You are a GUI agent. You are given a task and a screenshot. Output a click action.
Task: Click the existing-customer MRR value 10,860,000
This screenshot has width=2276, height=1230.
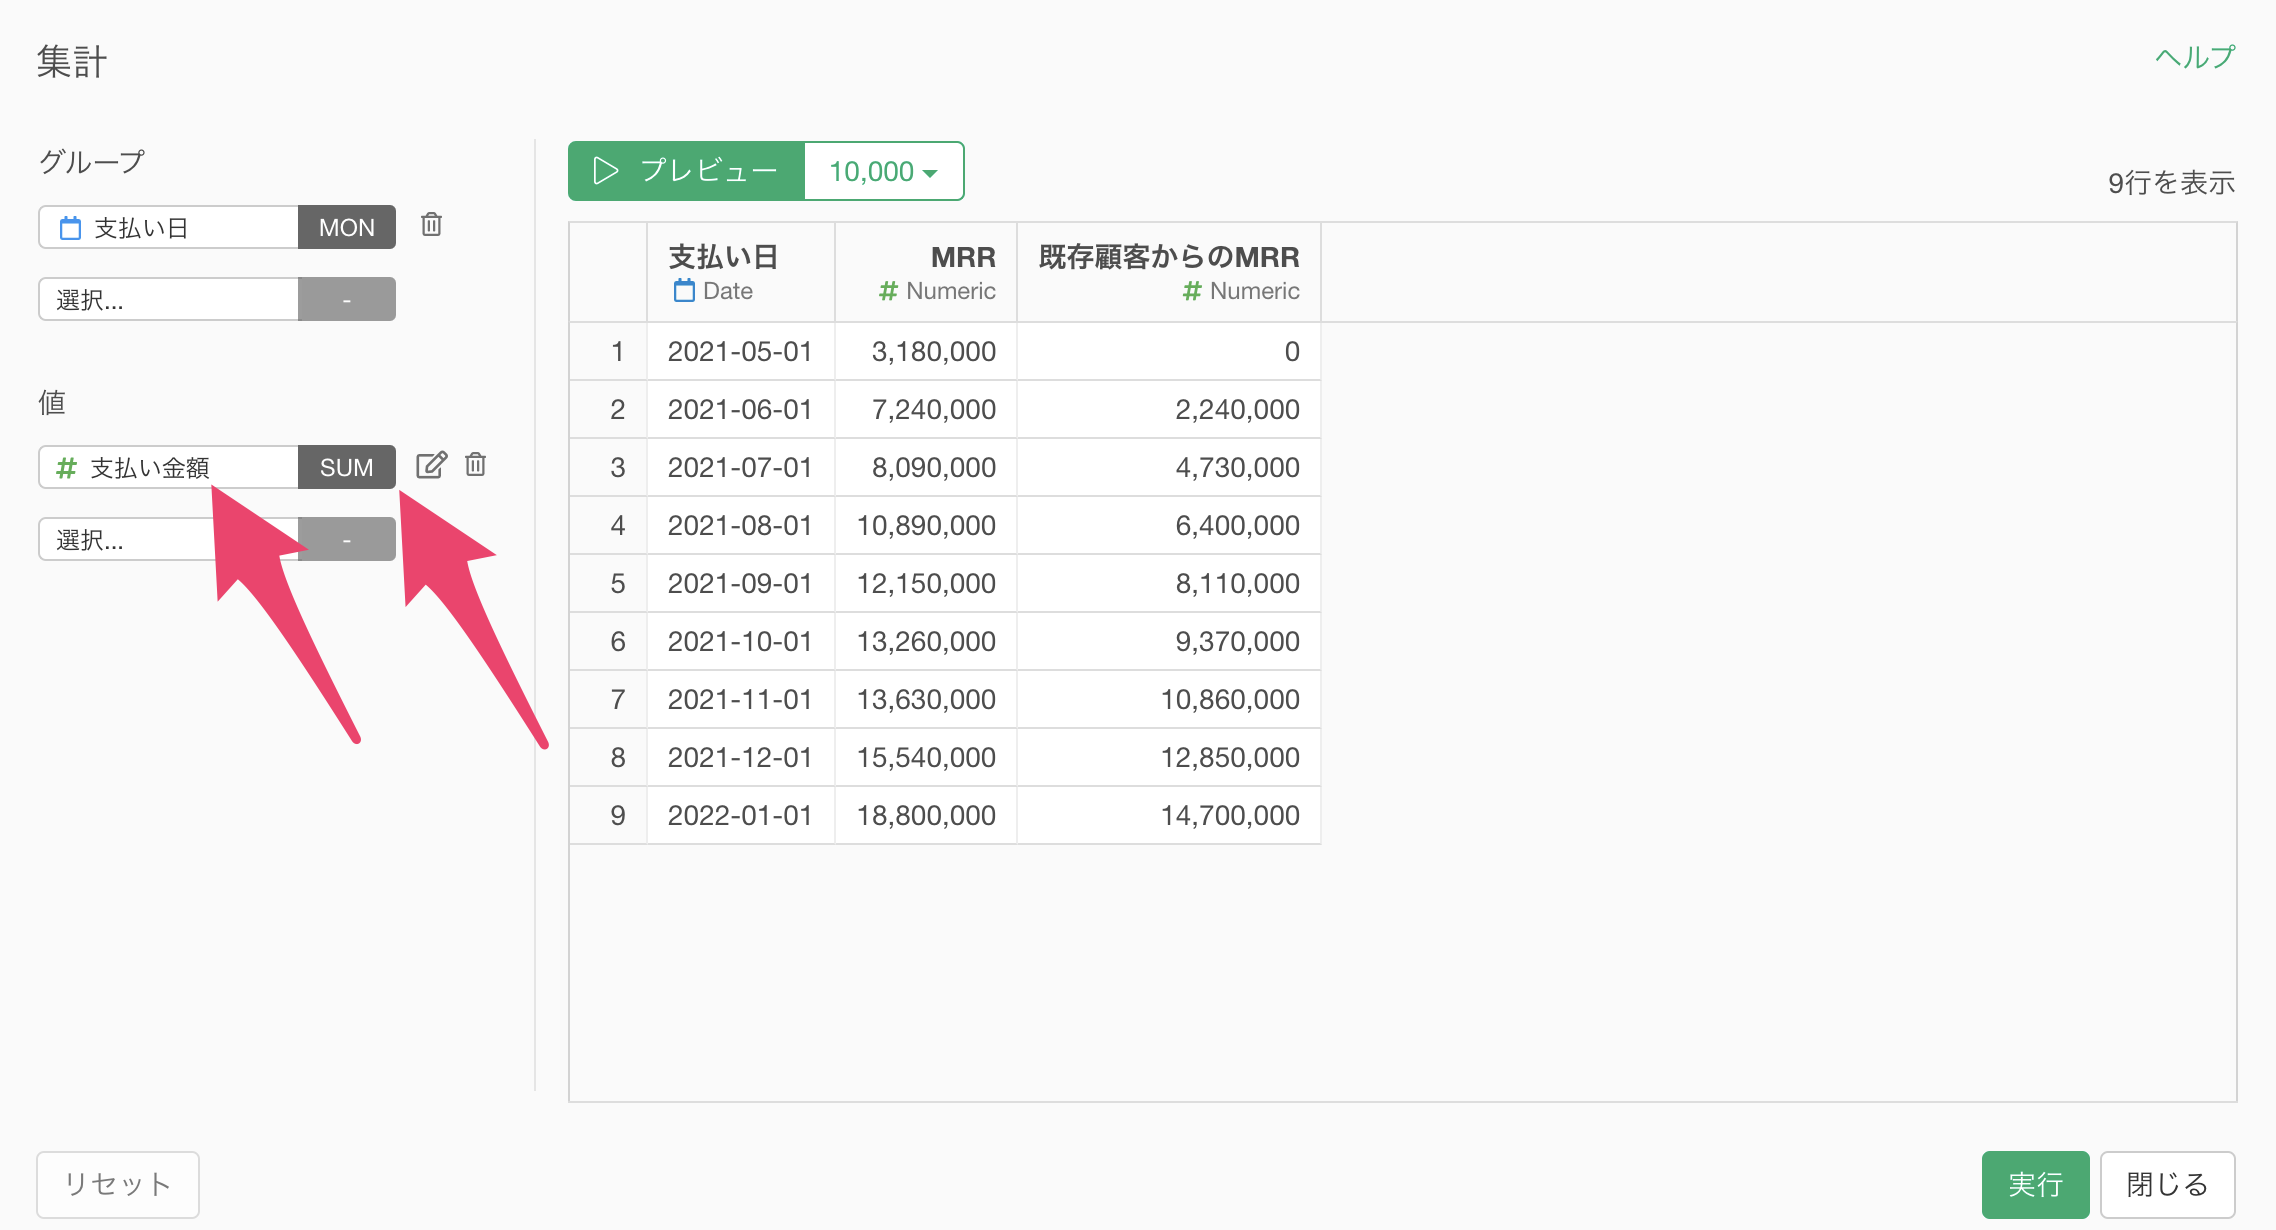pos(1169,699)
